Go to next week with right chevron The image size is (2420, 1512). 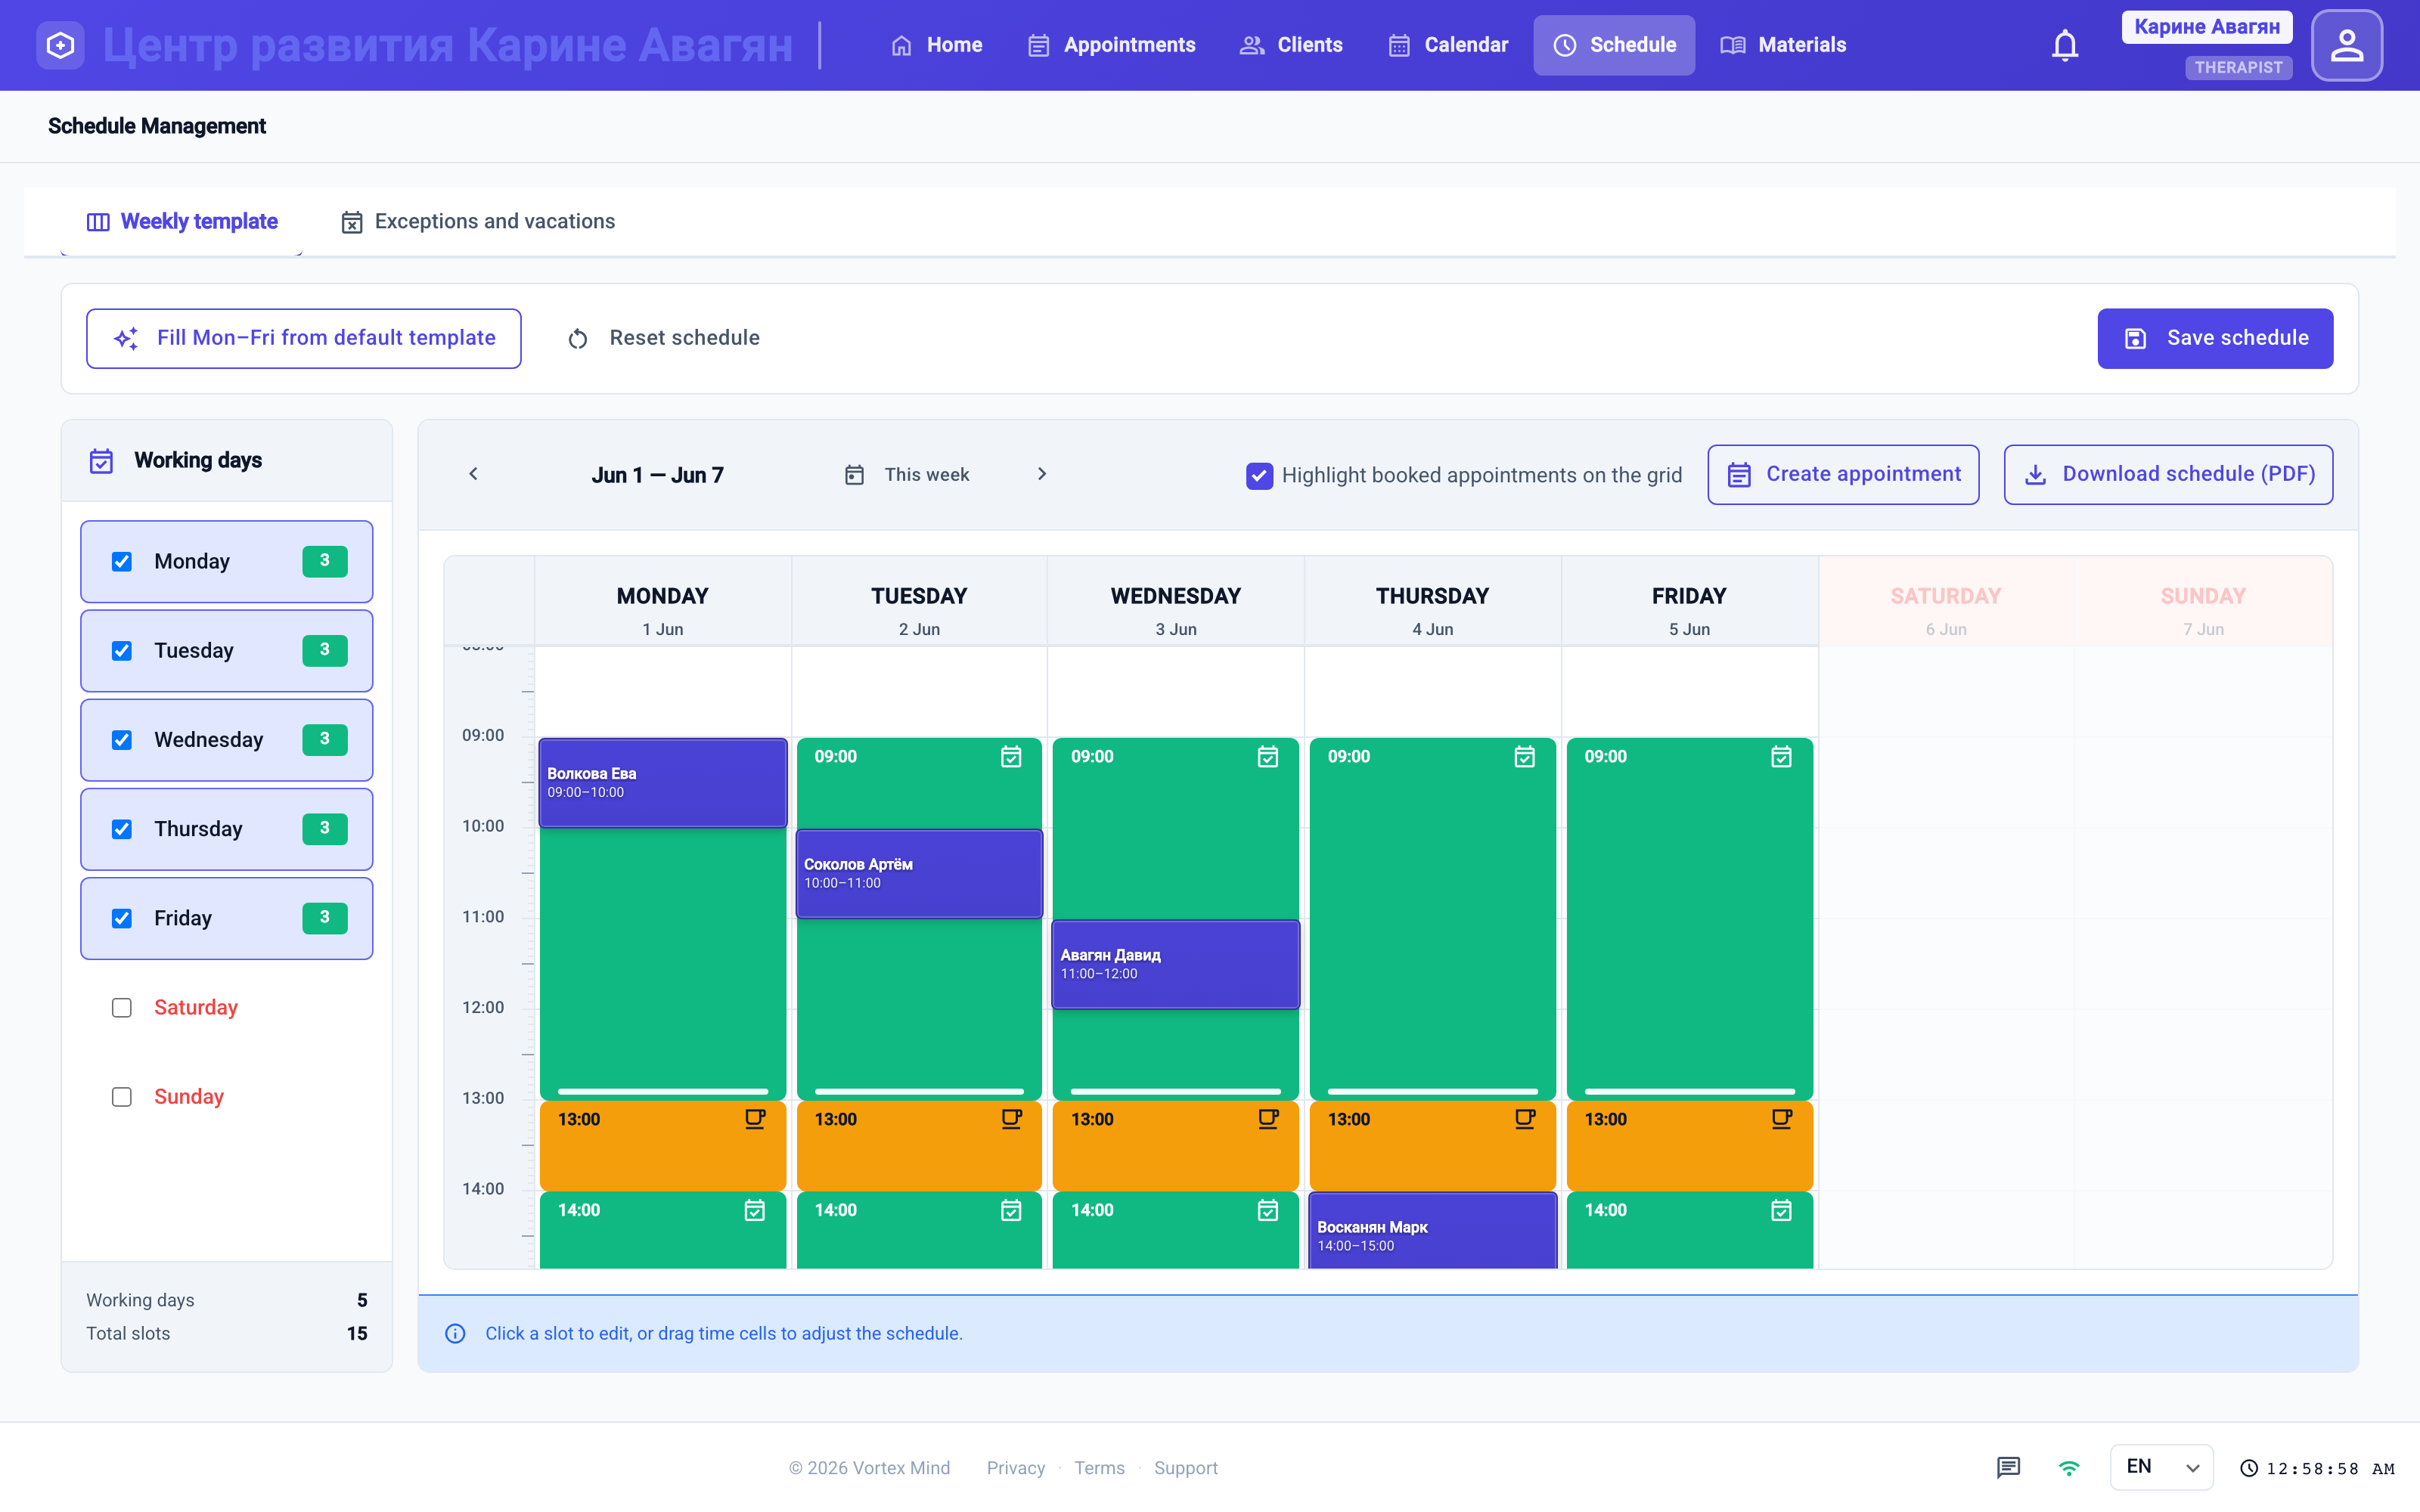pyautogui.click(x=1042, y=474)
